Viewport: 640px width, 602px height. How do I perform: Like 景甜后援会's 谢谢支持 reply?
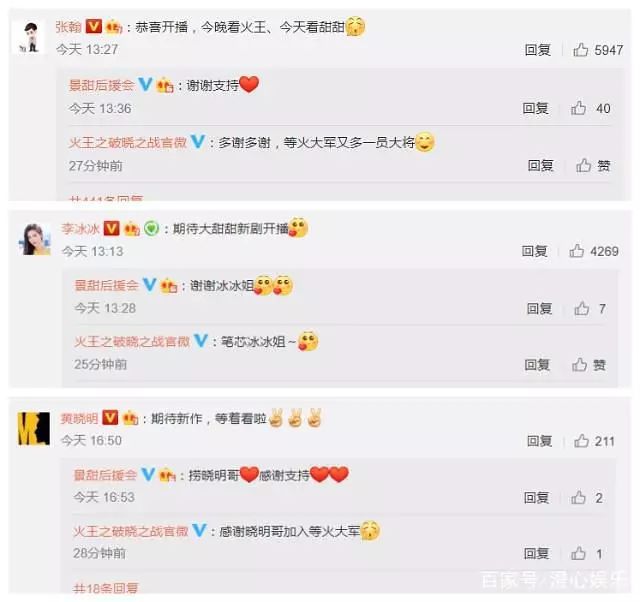point(590,109)
